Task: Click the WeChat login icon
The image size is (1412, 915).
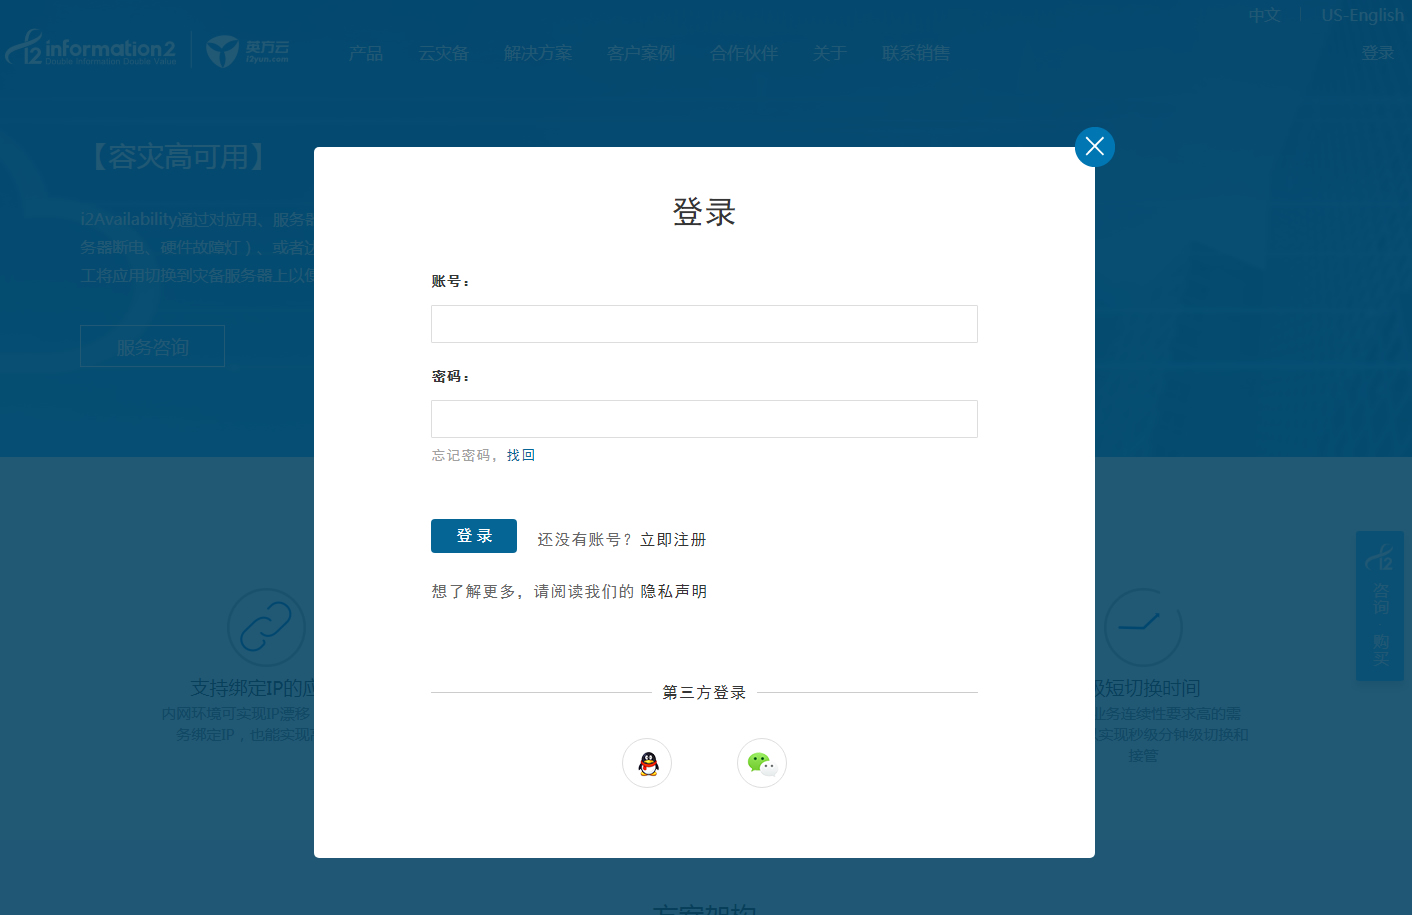Action: click(x=762, y=763)
